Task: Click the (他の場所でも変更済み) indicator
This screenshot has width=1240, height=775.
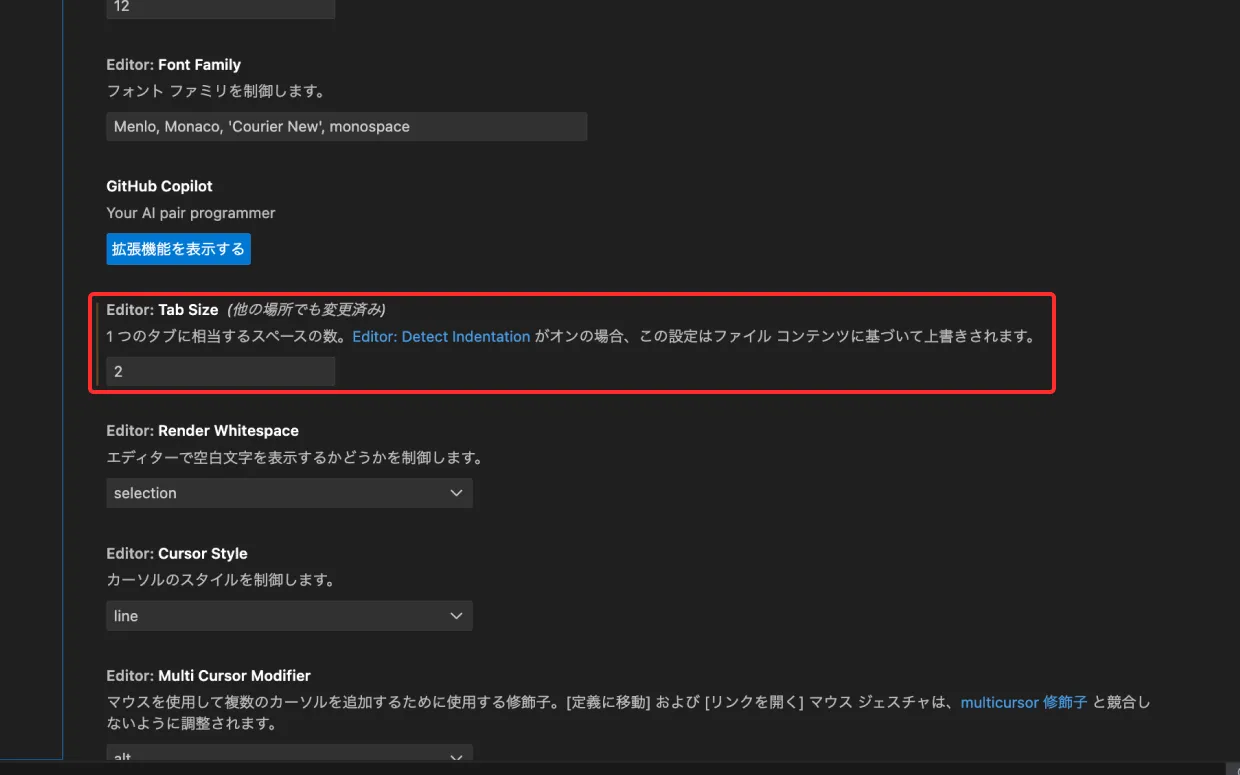Action: click(x=306, y=310)
